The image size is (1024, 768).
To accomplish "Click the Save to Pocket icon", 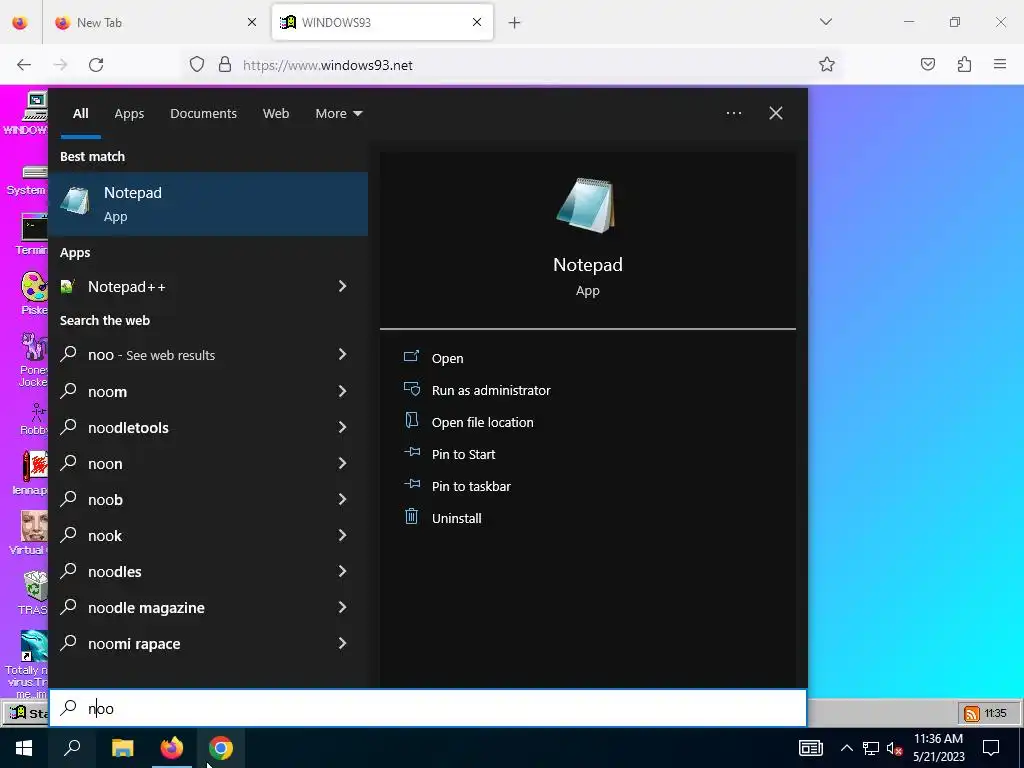I will pos(928,64).
